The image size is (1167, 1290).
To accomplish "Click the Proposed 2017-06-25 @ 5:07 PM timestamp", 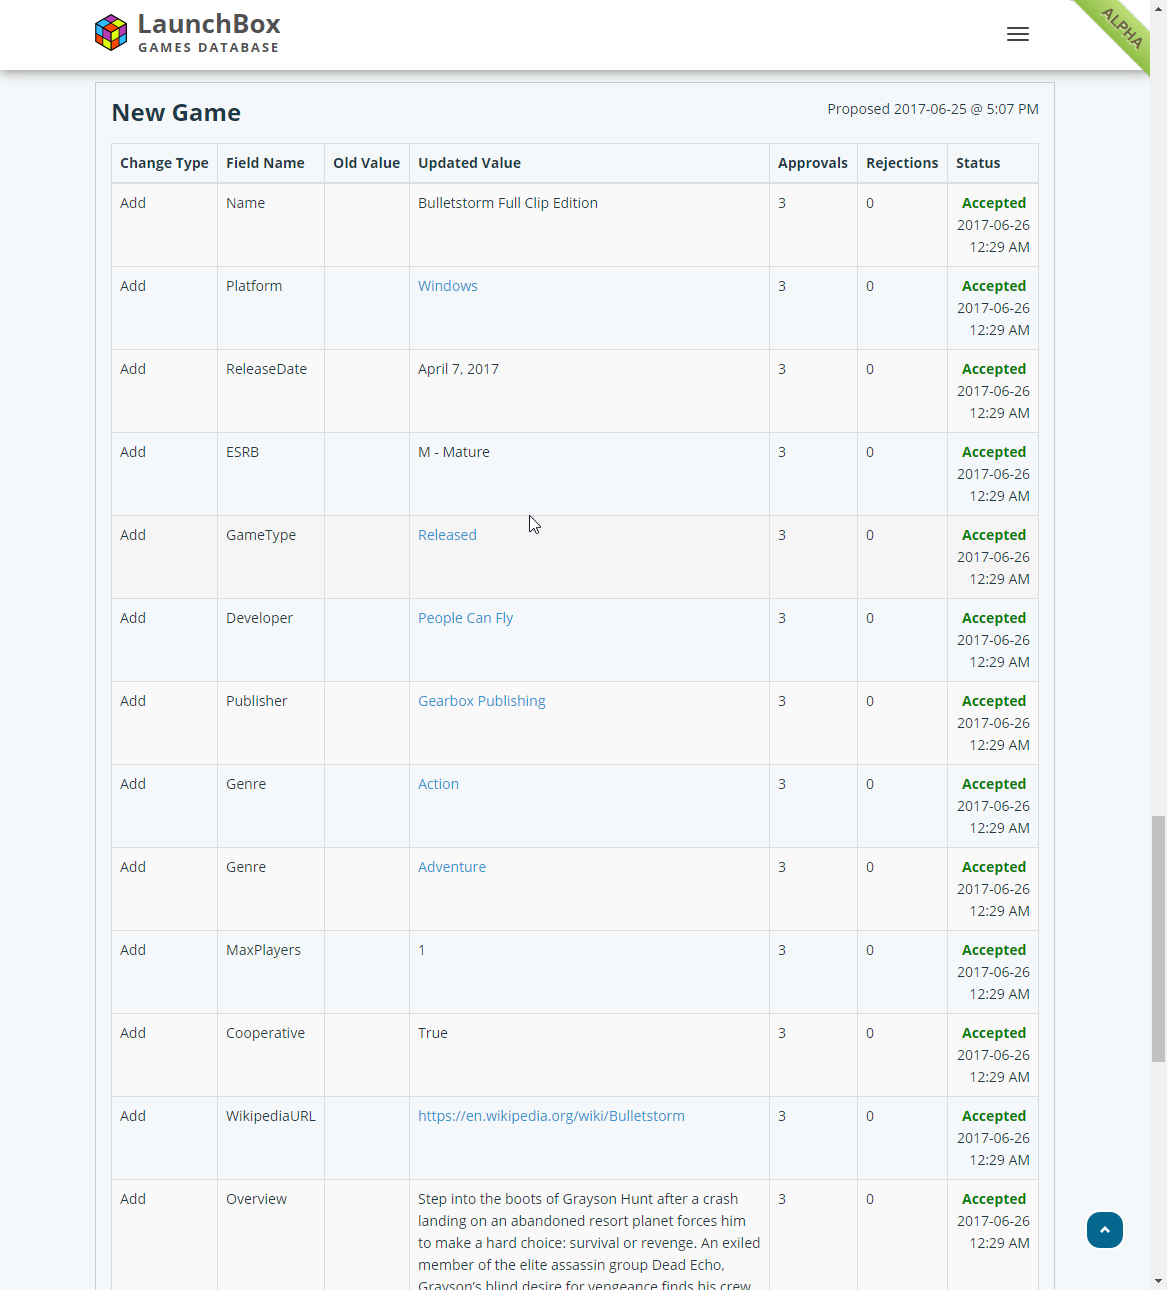I will tap(933, 109).
